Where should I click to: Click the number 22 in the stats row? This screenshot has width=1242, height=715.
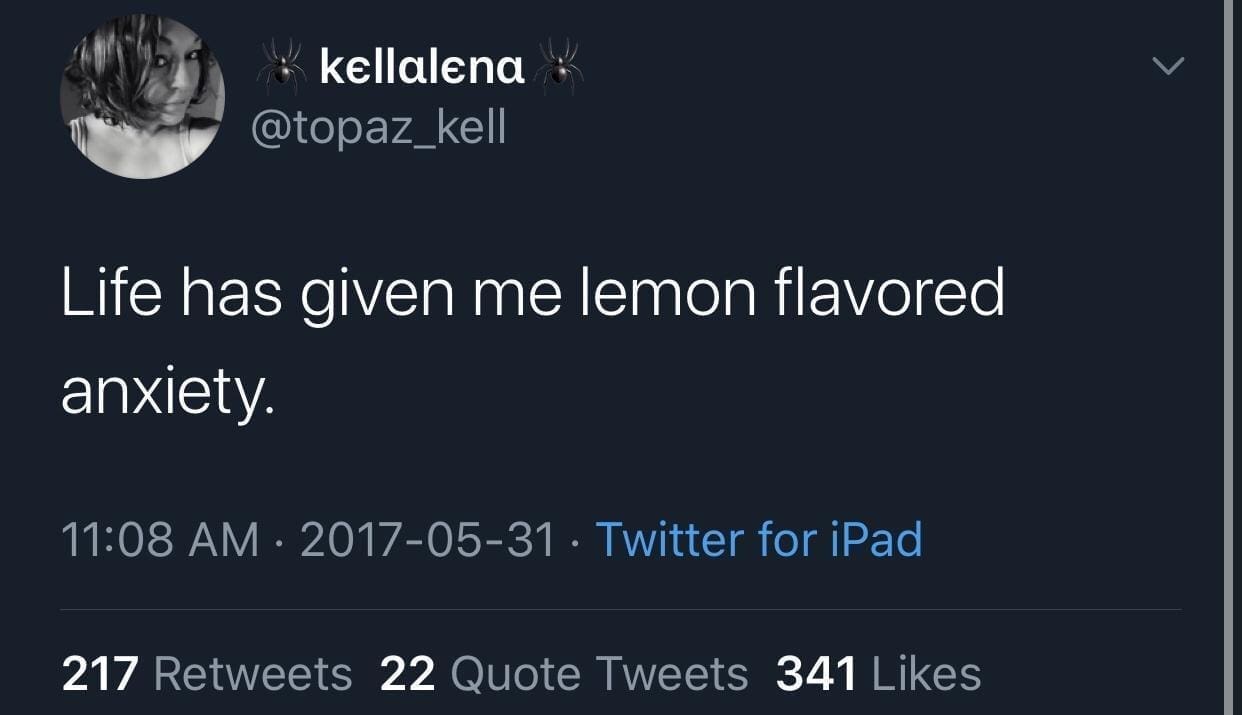(407, 673)
